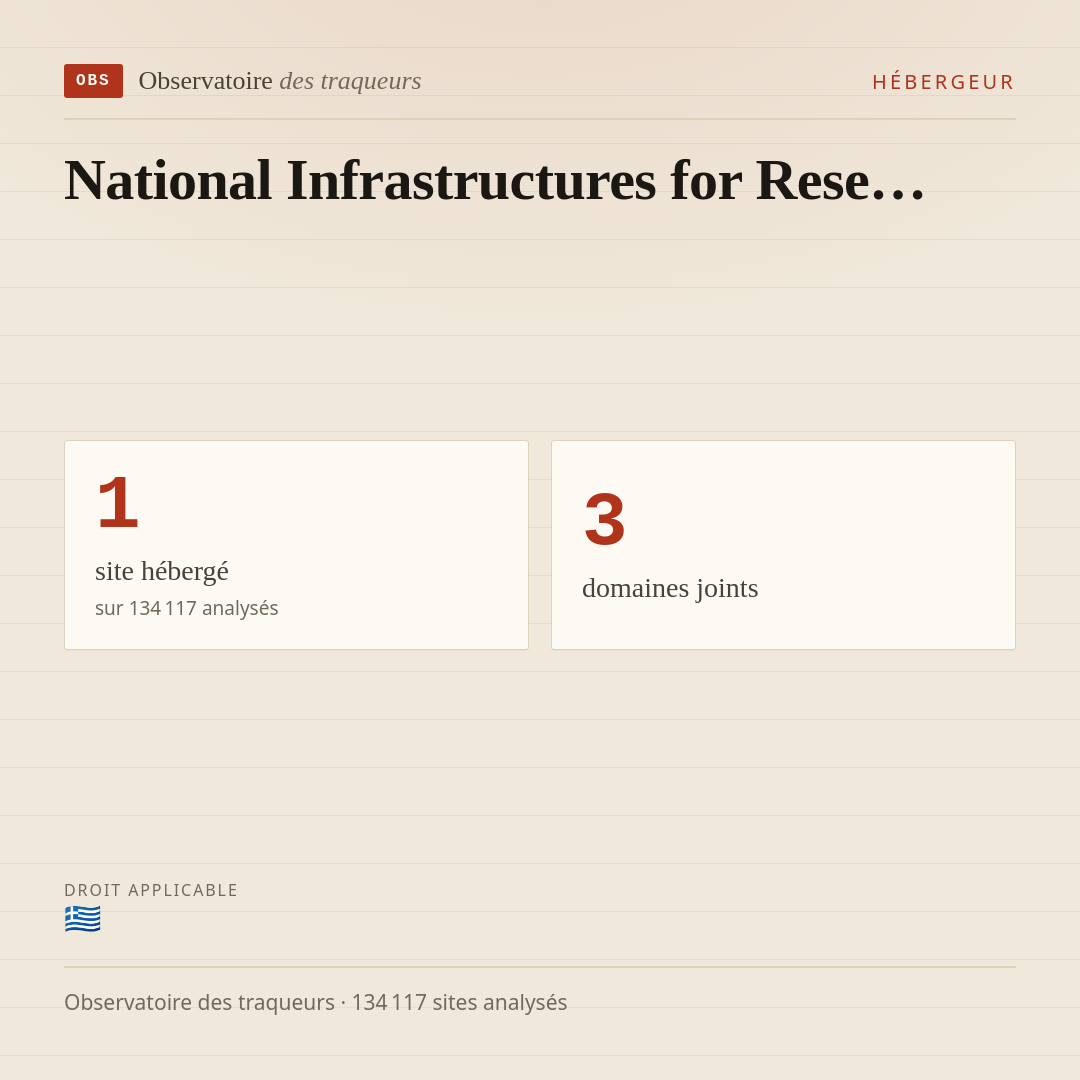Viewport: 1080px width, 1080px height.
Task: Click the National Infrastructures for Rese… heading
Action: [495, 180]
